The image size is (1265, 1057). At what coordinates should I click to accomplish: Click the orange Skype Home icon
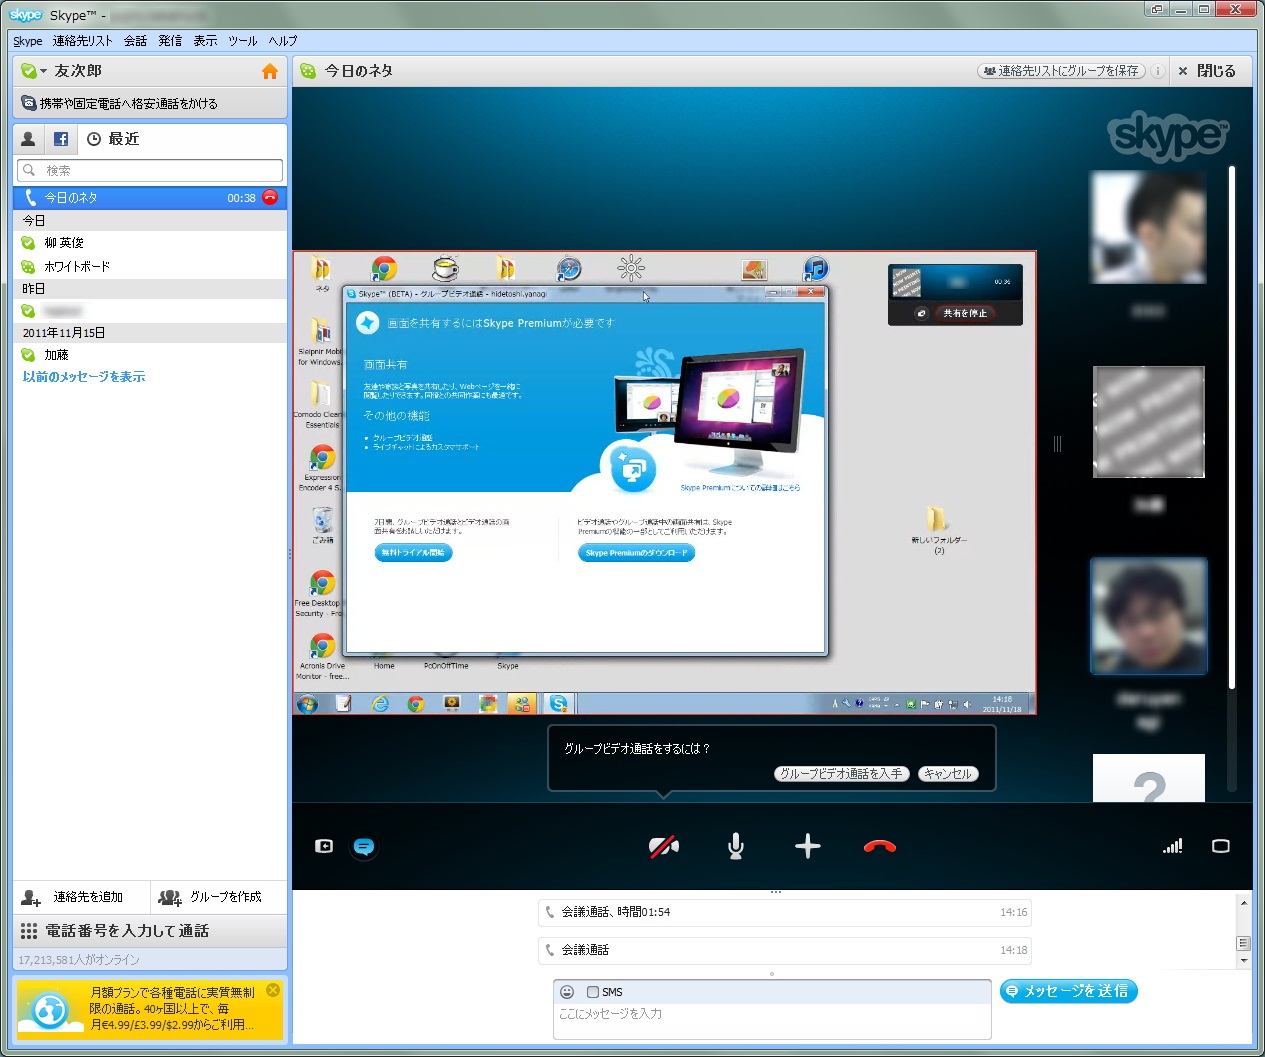pyautogui.click(x=269, y=71)
